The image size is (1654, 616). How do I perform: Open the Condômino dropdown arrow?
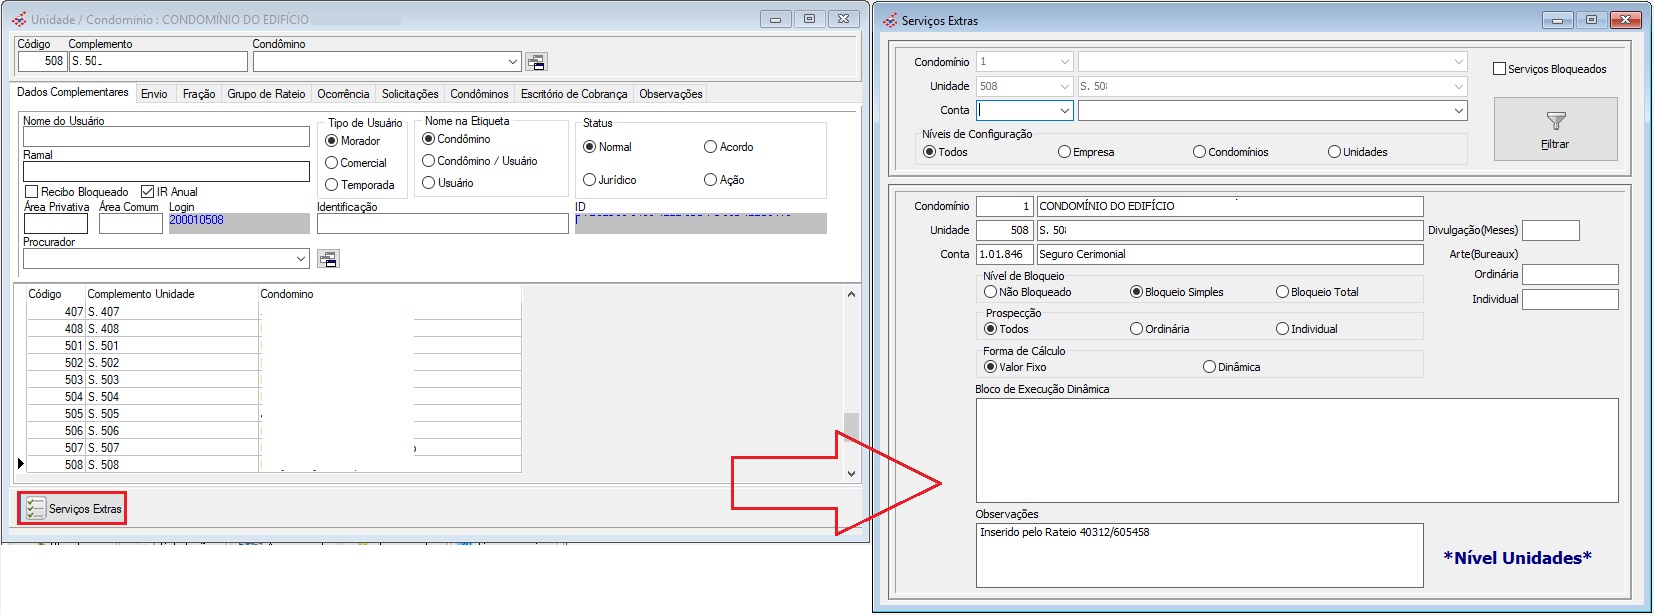[513, 62]
